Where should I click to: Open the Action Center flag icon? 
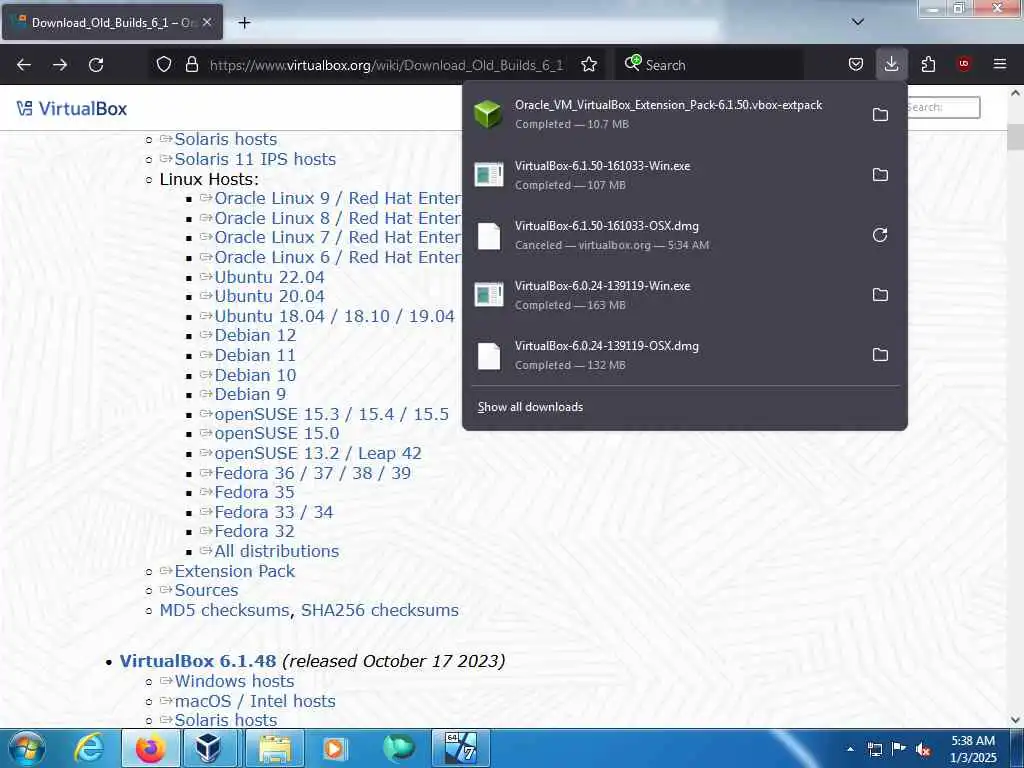click(899, 749)
